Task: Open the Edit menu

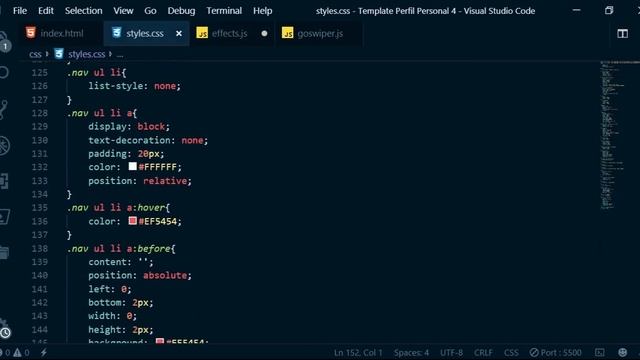Action: point(46,11)
